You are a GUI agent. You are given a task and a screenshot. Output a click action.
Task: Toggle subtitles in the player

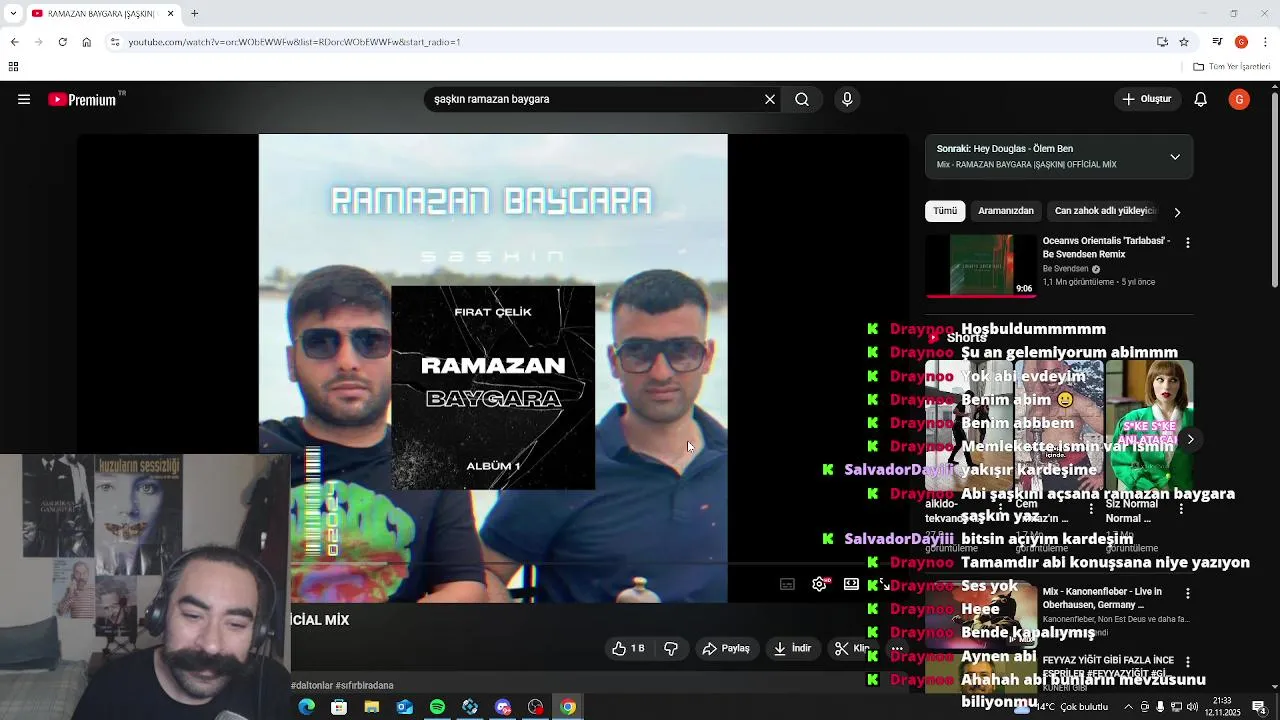tap(787, 584)
